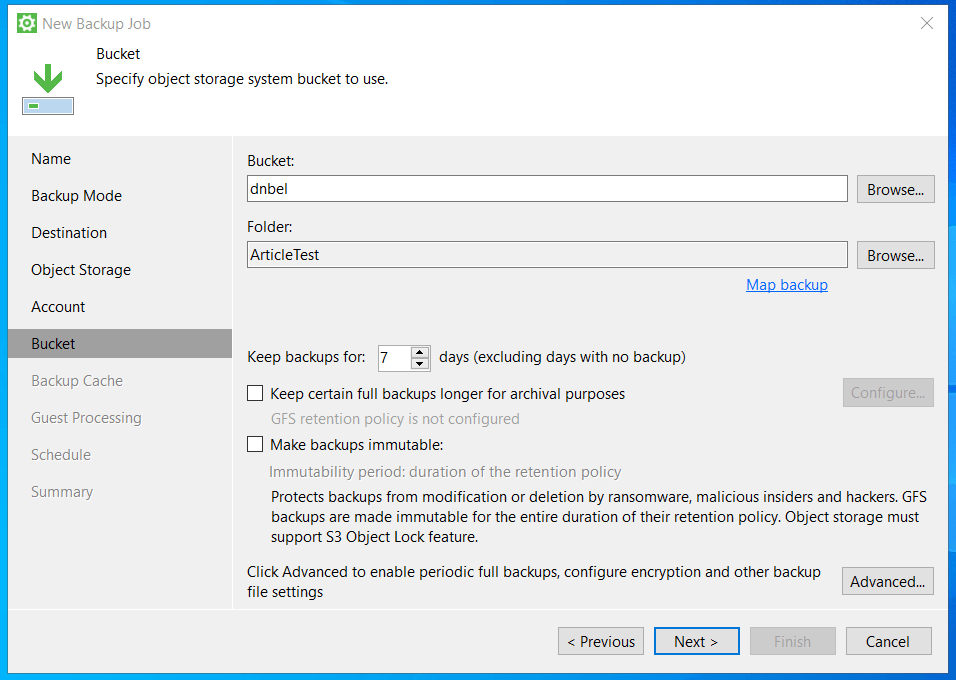The height and width of the screenshot is (680, 956).
Task: Toggle Make backups immutable checkbox
Action: 255,445
